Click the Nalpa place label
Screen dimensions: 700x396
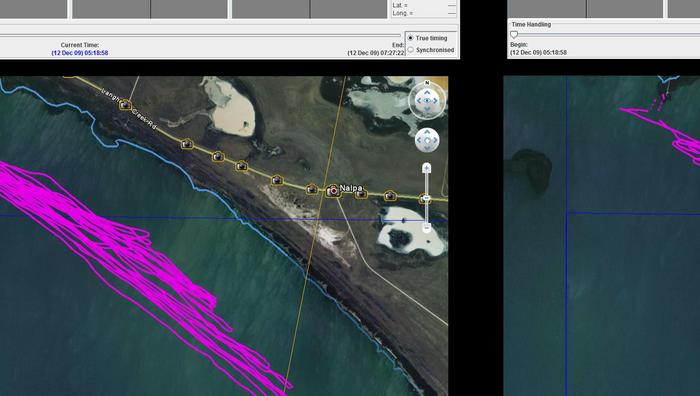[351, 188]
